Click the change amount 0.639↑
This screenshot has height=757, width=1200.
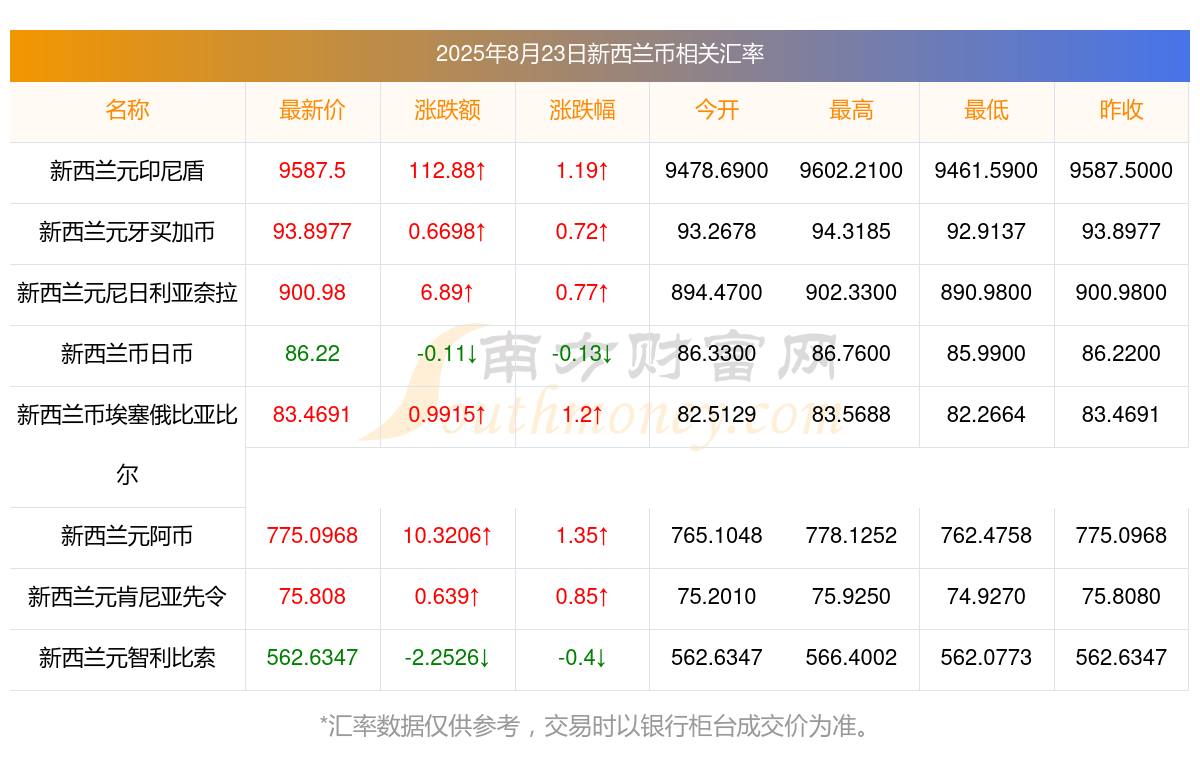click(x=447, y=598)
